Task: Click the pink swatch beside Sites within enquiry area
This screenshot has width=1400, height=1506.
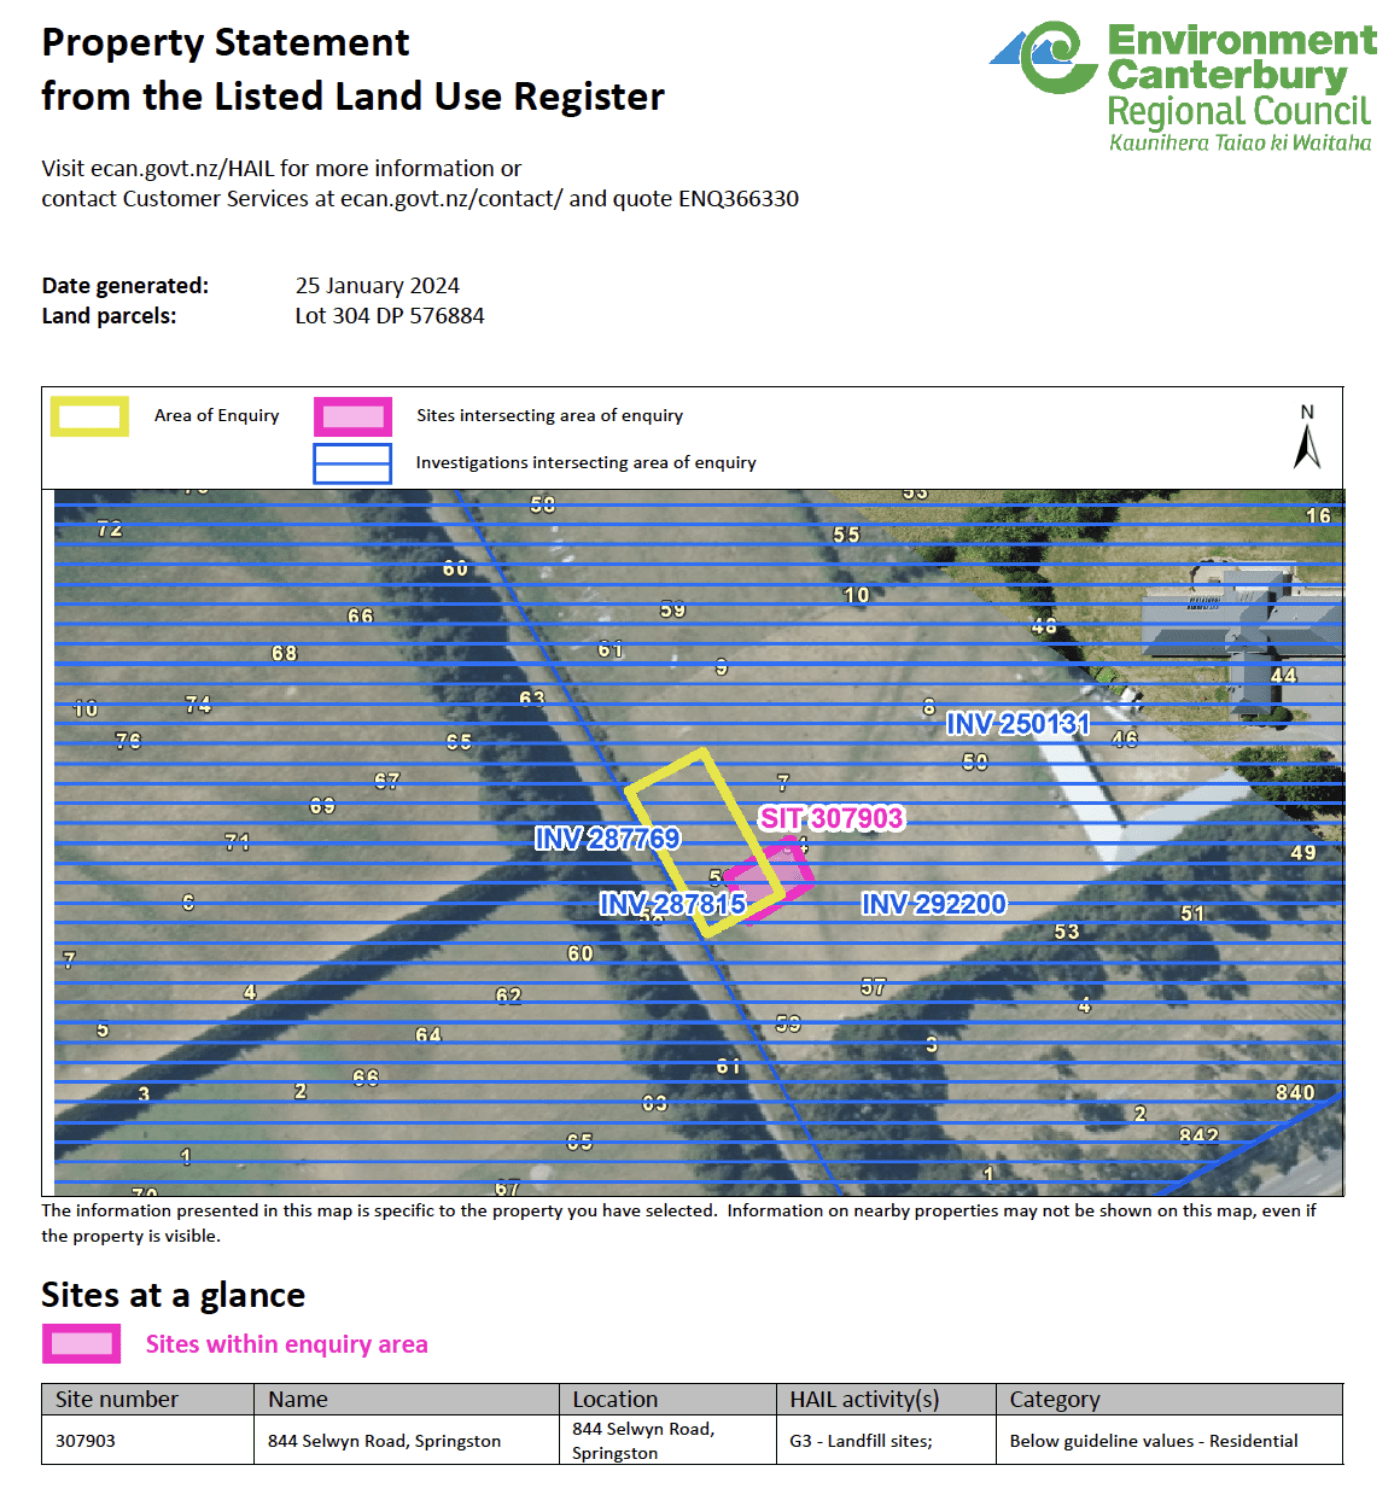Action: tap(81, 1343)
